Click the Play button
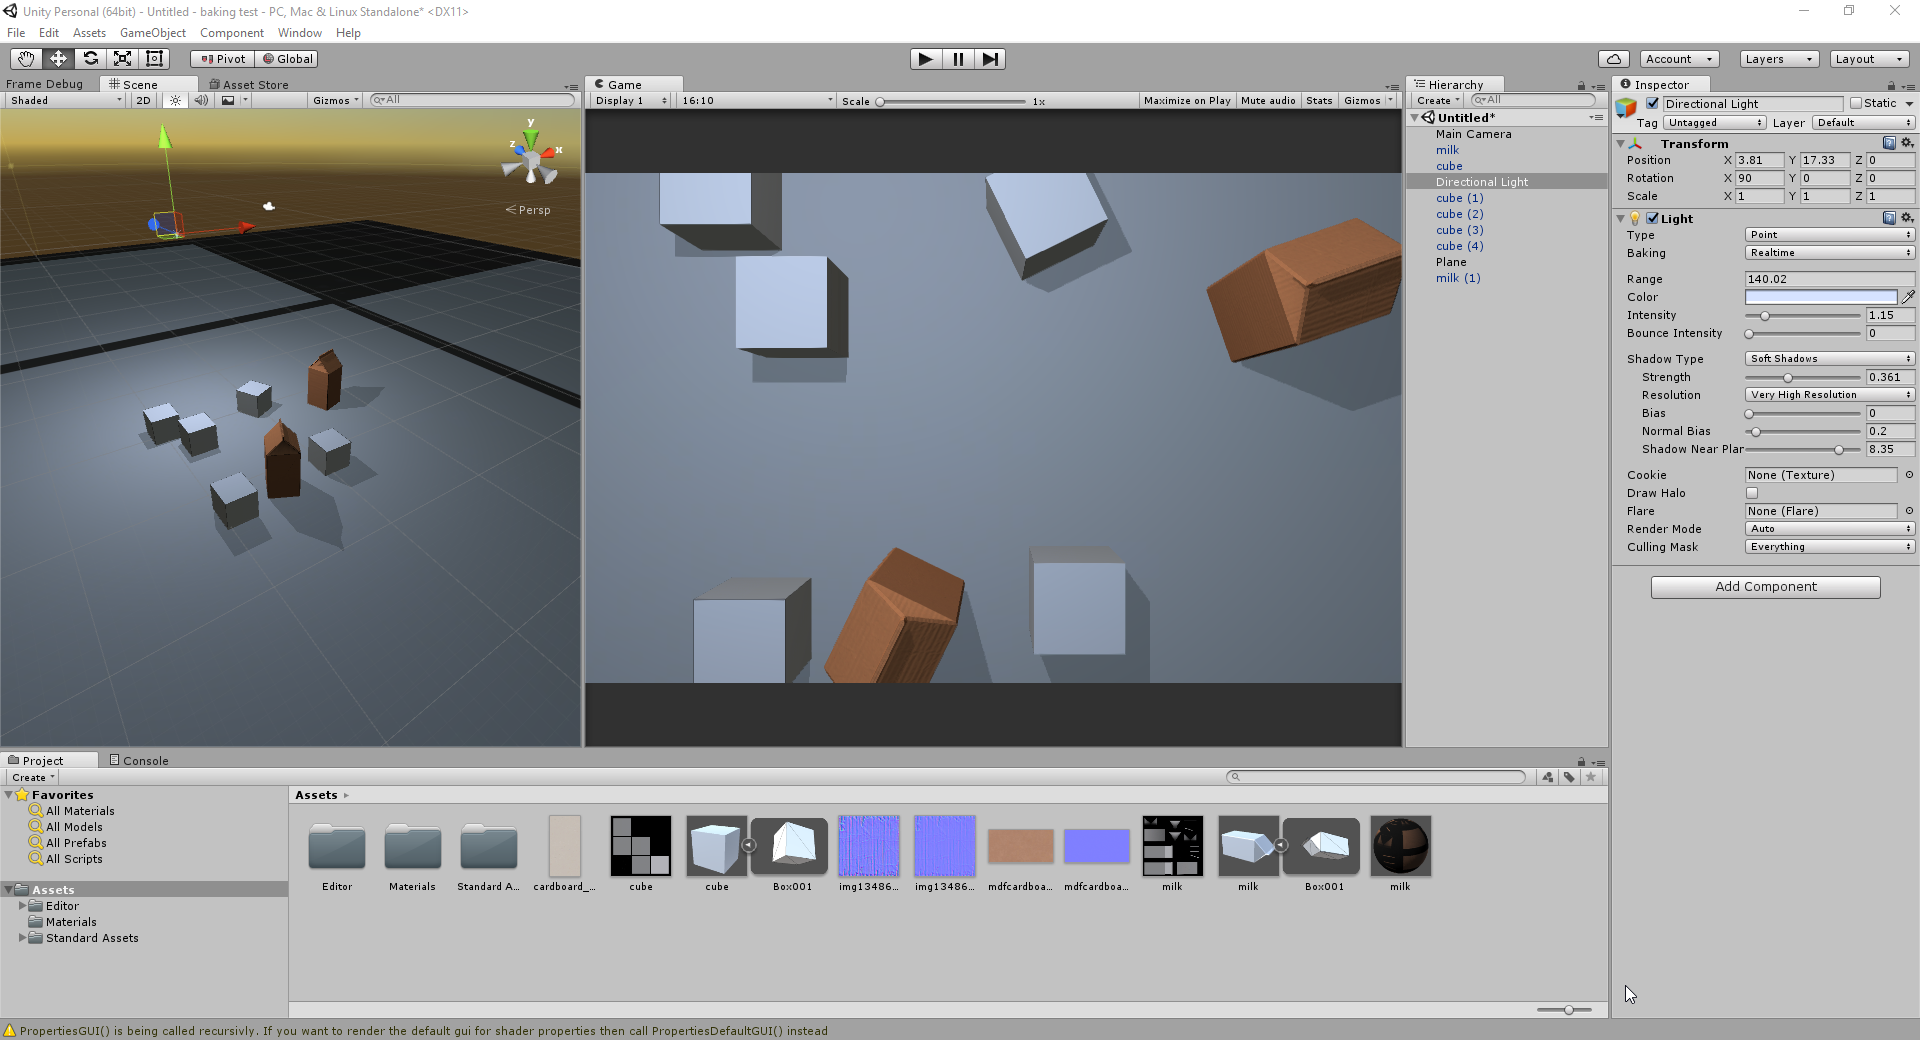 point(926,59)
